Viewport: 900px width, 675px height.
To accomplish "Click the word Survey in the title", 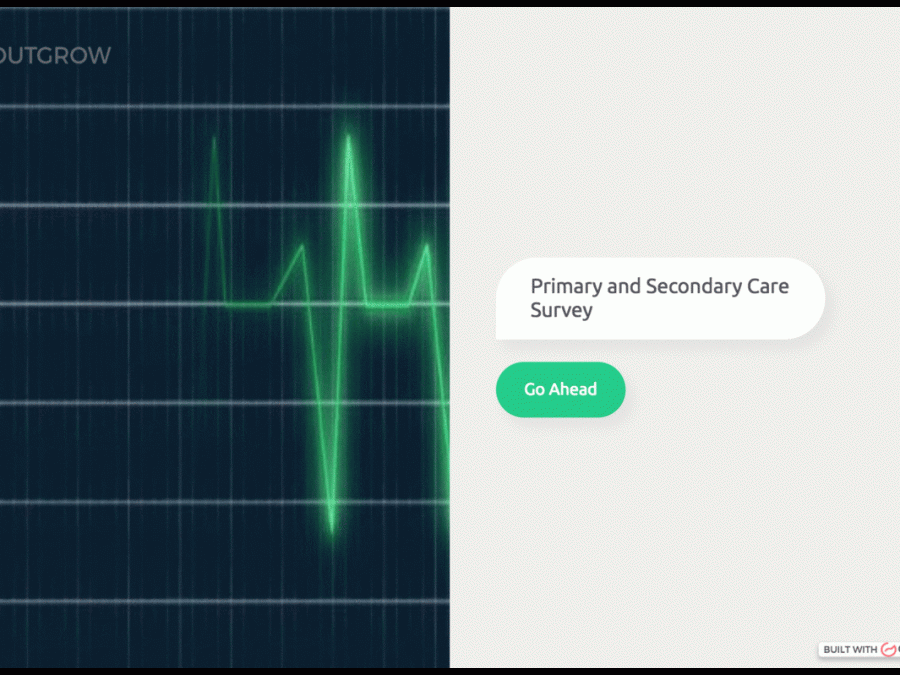I will 562,311.
